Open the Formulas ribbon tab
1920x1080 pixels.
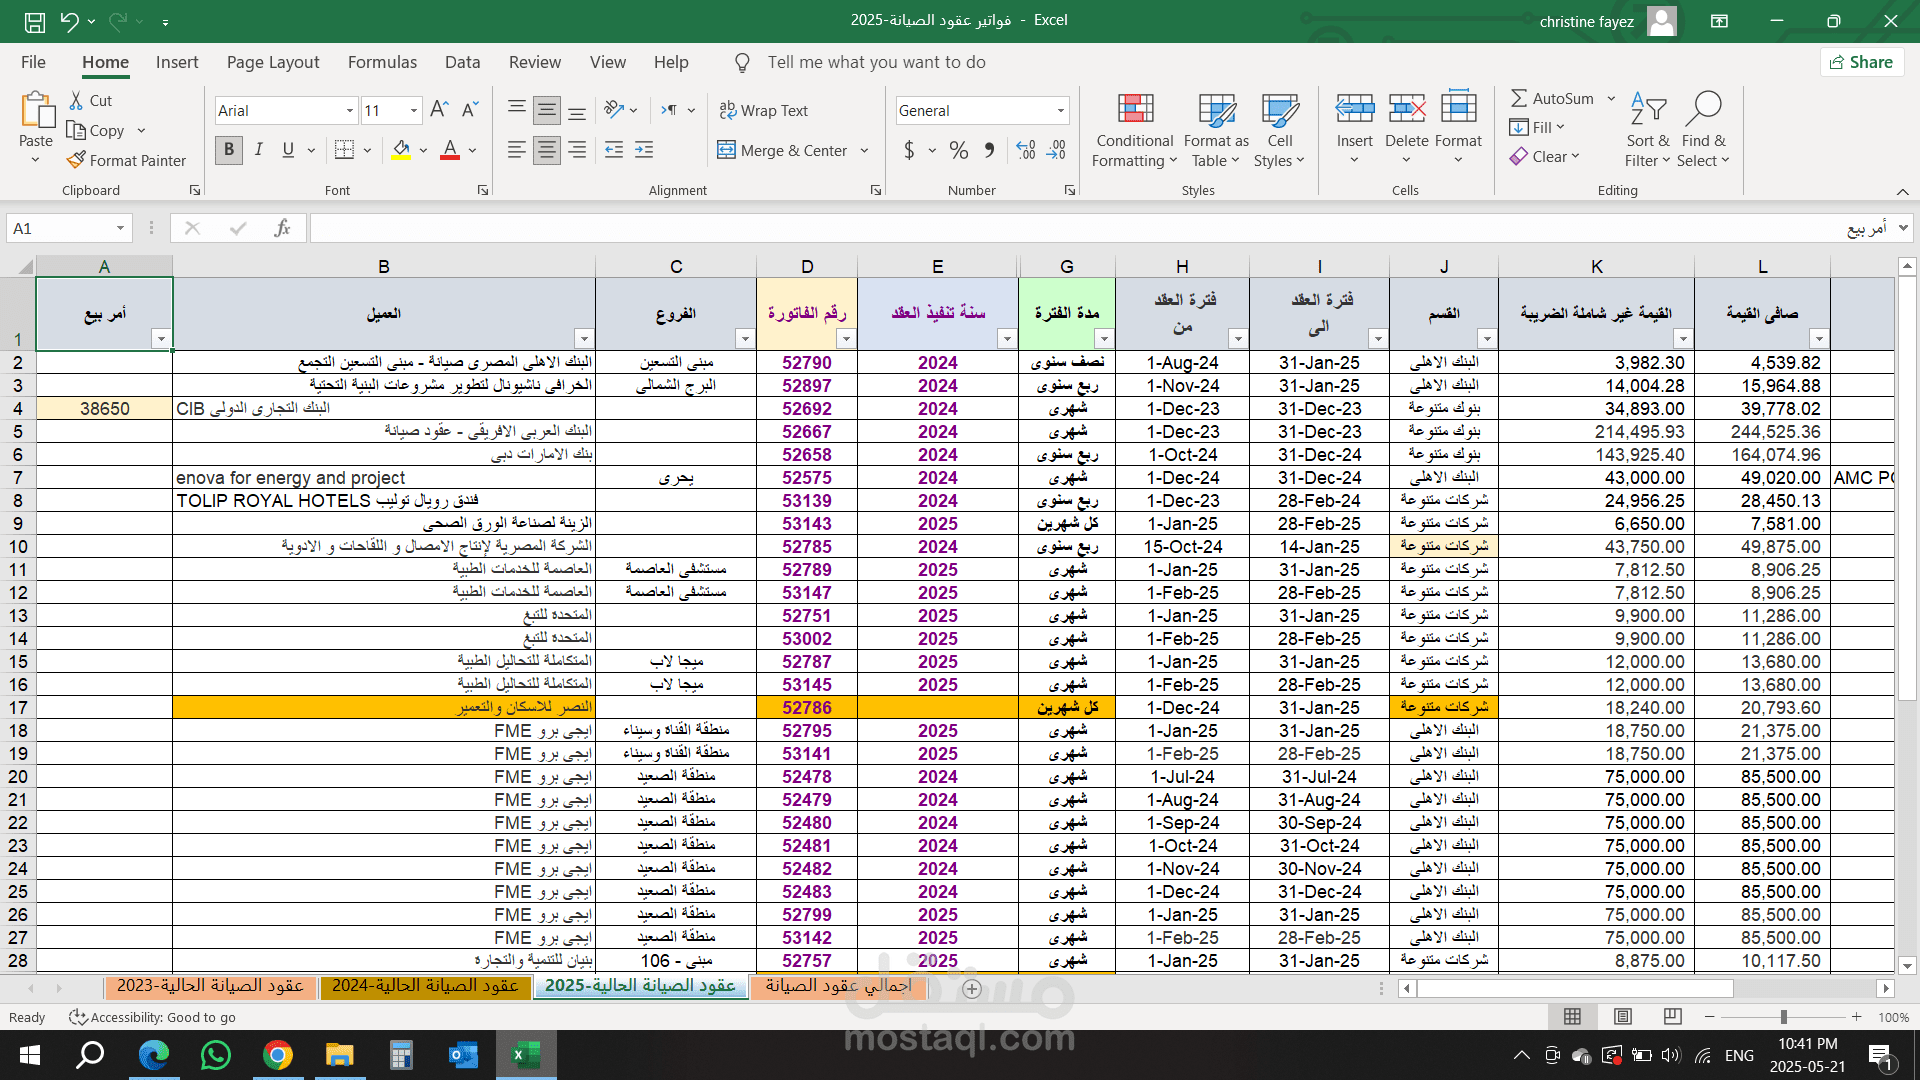[382, 62]
